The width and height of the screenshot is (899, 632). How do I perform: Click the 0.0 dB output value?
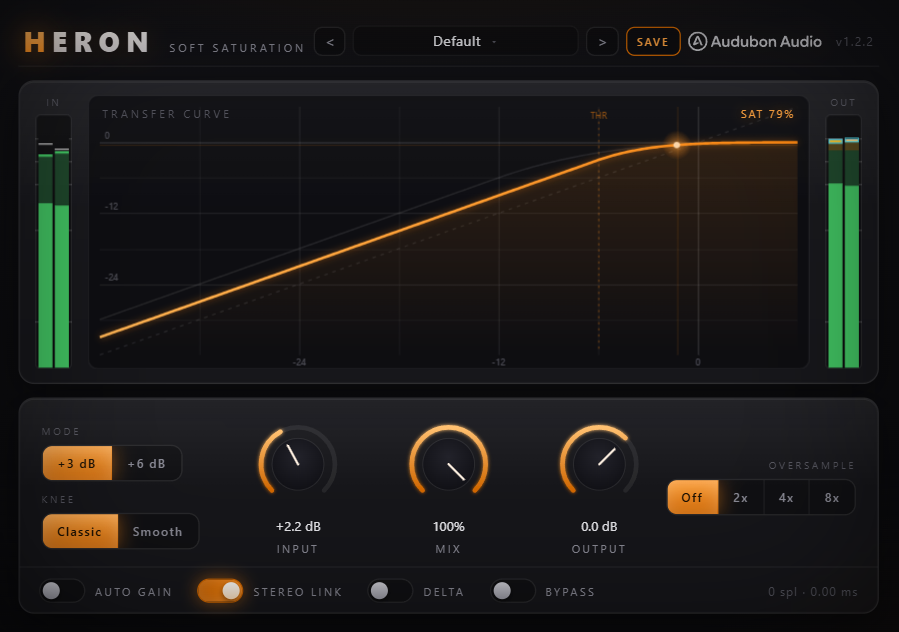[599, 526]
